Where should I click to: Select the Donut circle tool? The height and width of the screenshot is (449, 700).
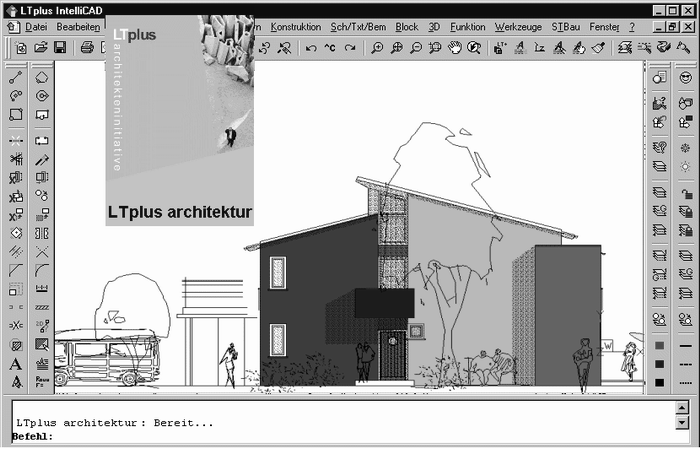tap(42, 96)
